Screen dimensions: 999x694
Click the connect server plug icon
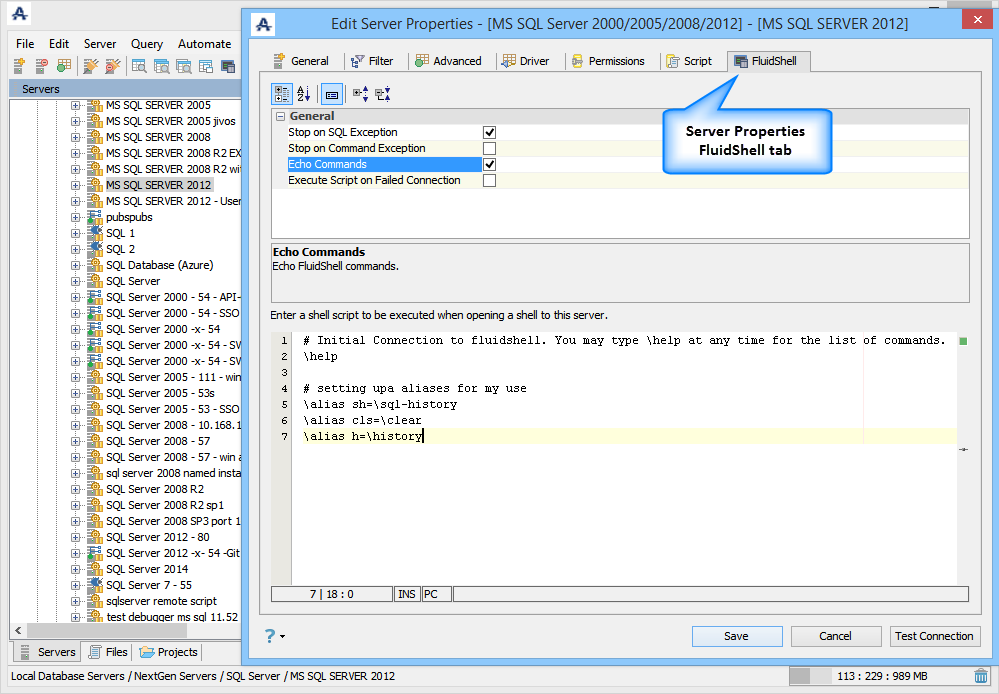pyautogui.click(x=90, y=66)
